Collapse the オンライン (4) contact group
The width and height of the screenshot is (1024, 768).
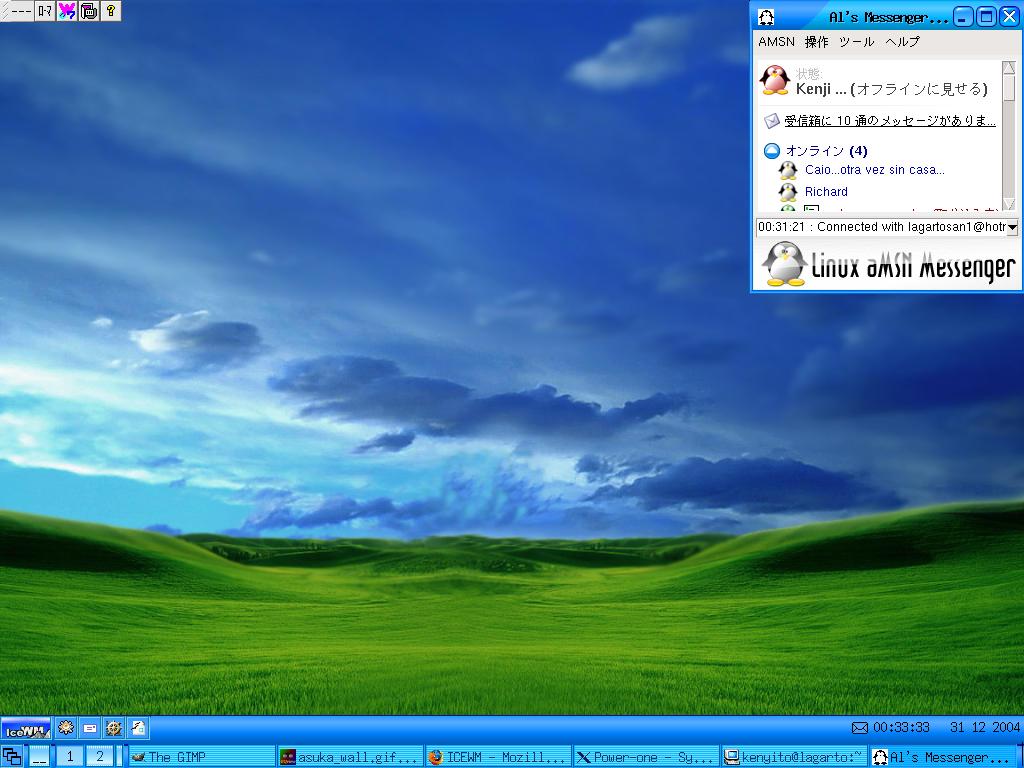pos(772,151)
